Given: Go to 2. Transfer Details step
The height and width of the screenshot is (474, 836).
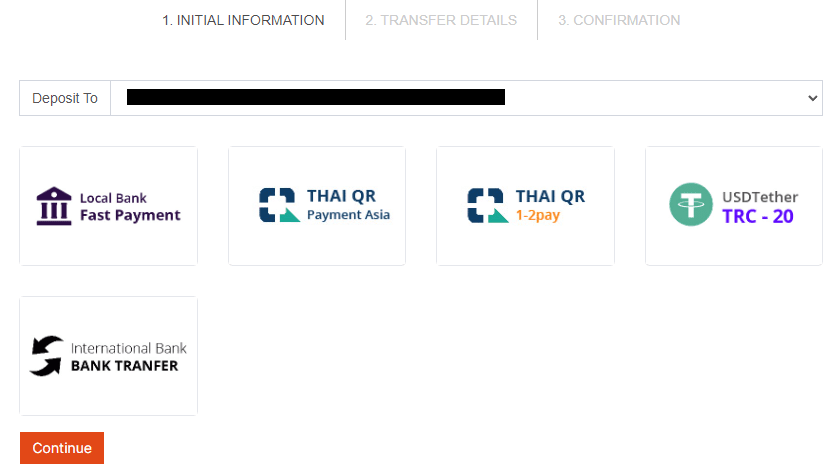Looking at the screenshot, I should [441, 20].
